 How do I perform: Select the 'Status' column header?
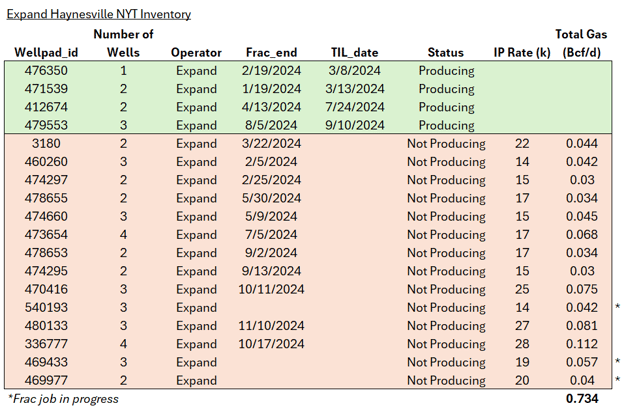[x=446, y=53]
